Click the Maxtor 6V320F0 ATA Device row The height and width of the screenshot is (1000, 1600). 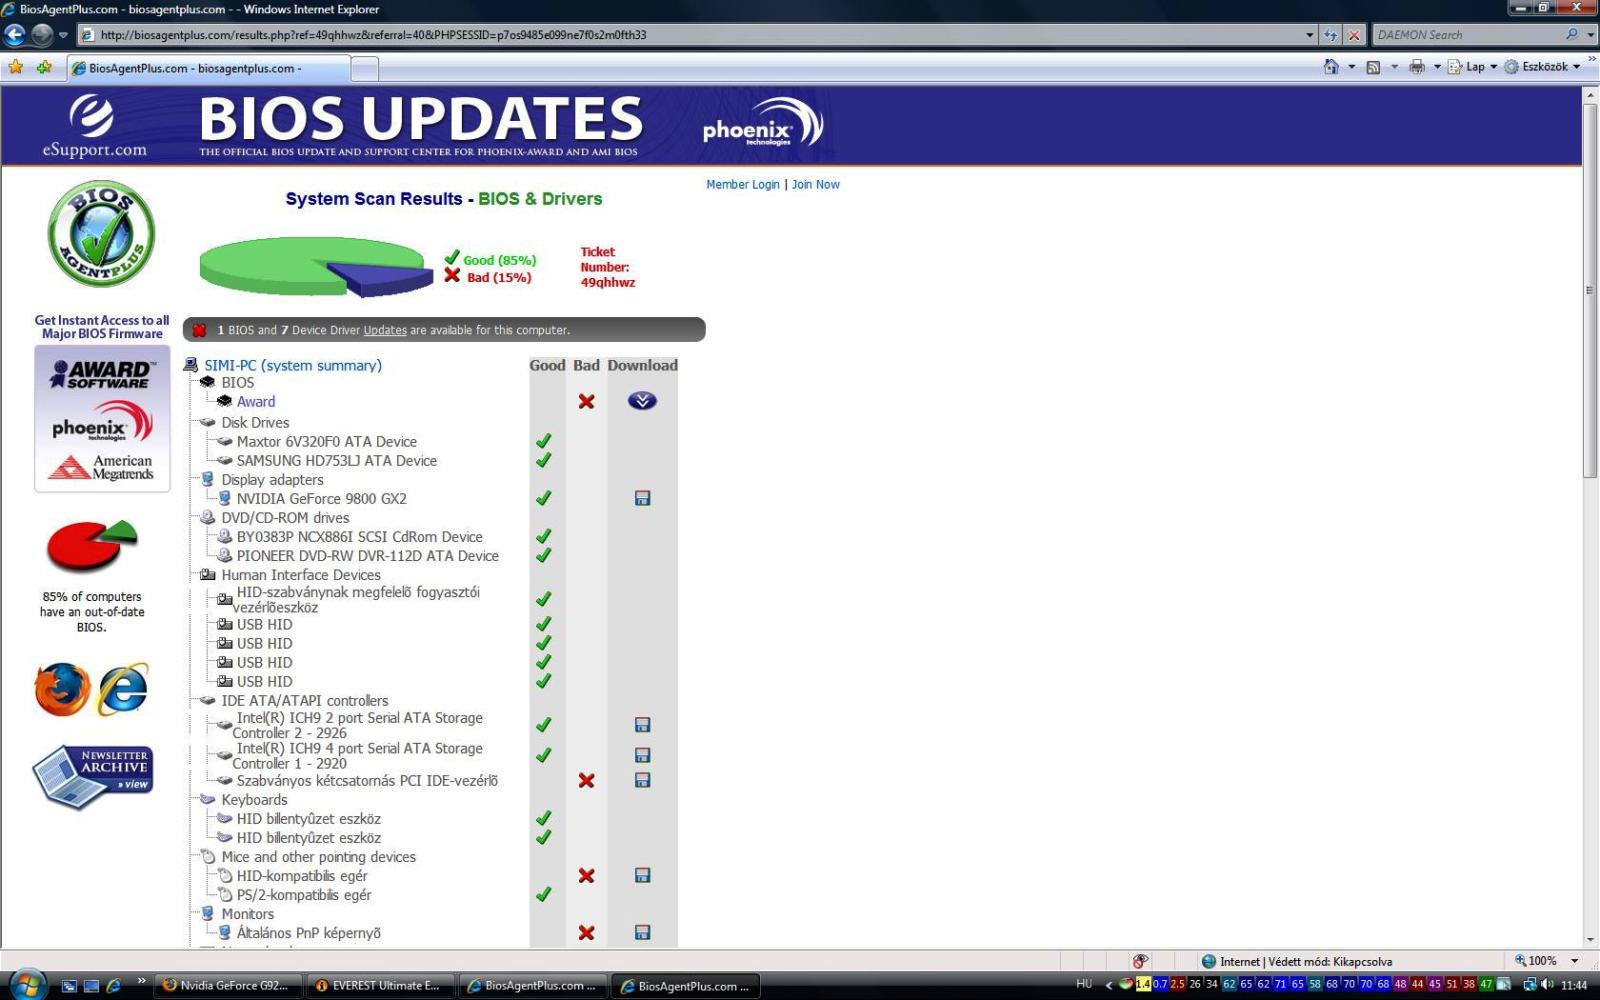(327, 441)
